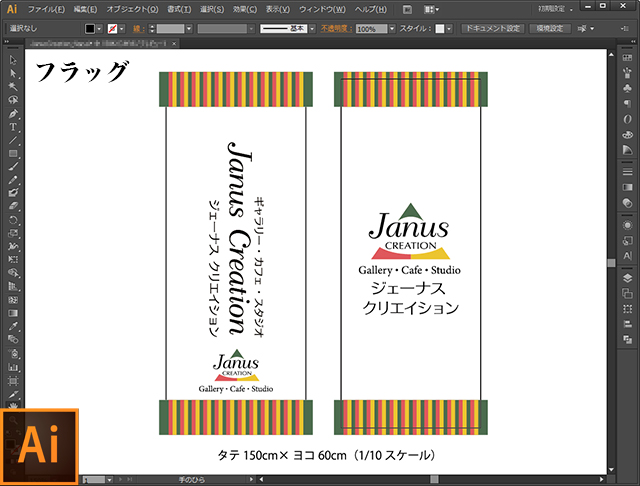Select the Selection tool (black arrow)

(x=13, y=60)
